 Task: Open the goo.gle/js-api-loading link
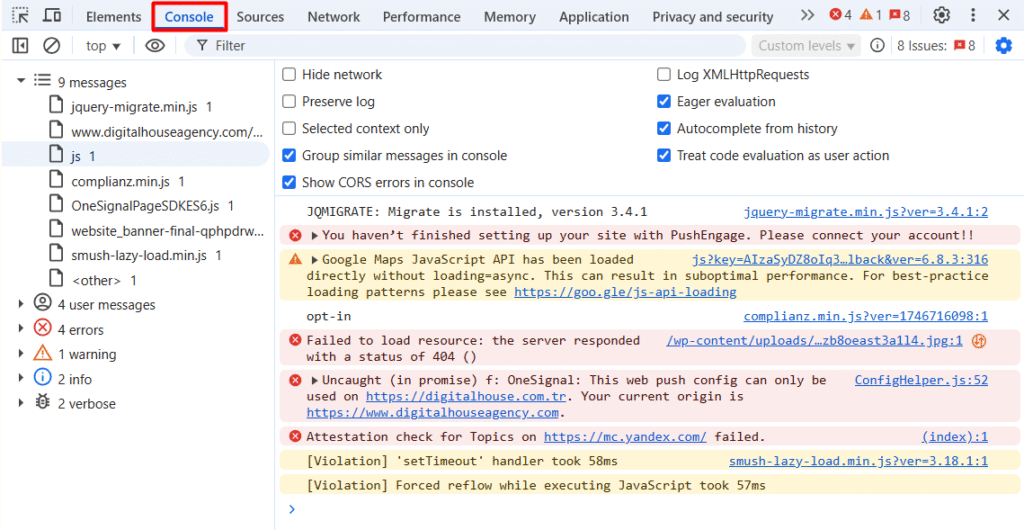(x=625, y=292)
